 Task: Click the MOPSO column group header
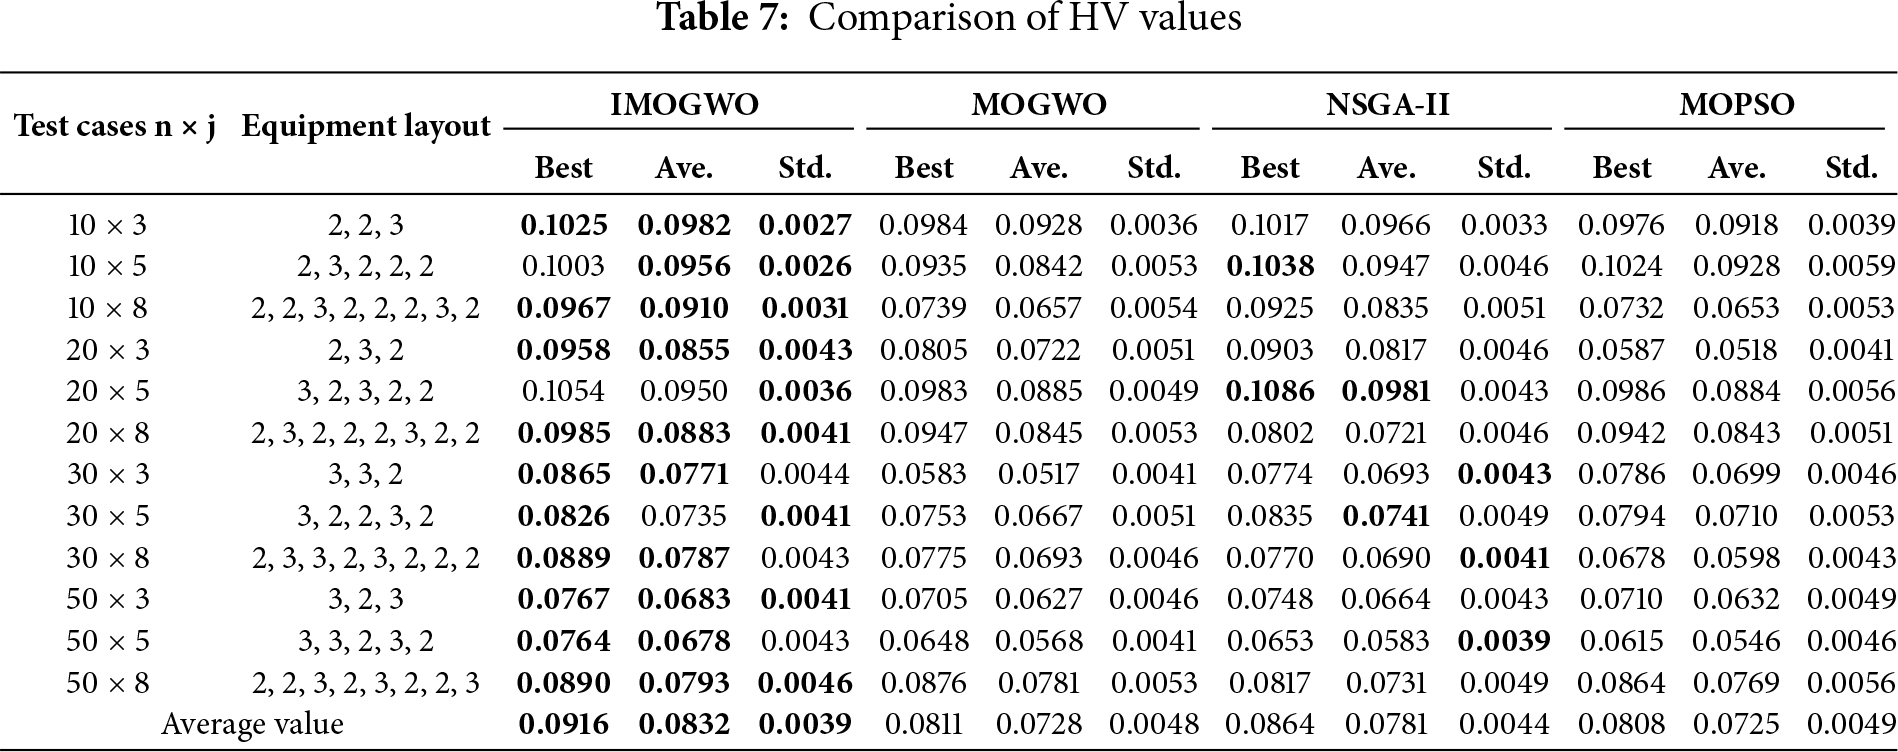click(1736, 104)
